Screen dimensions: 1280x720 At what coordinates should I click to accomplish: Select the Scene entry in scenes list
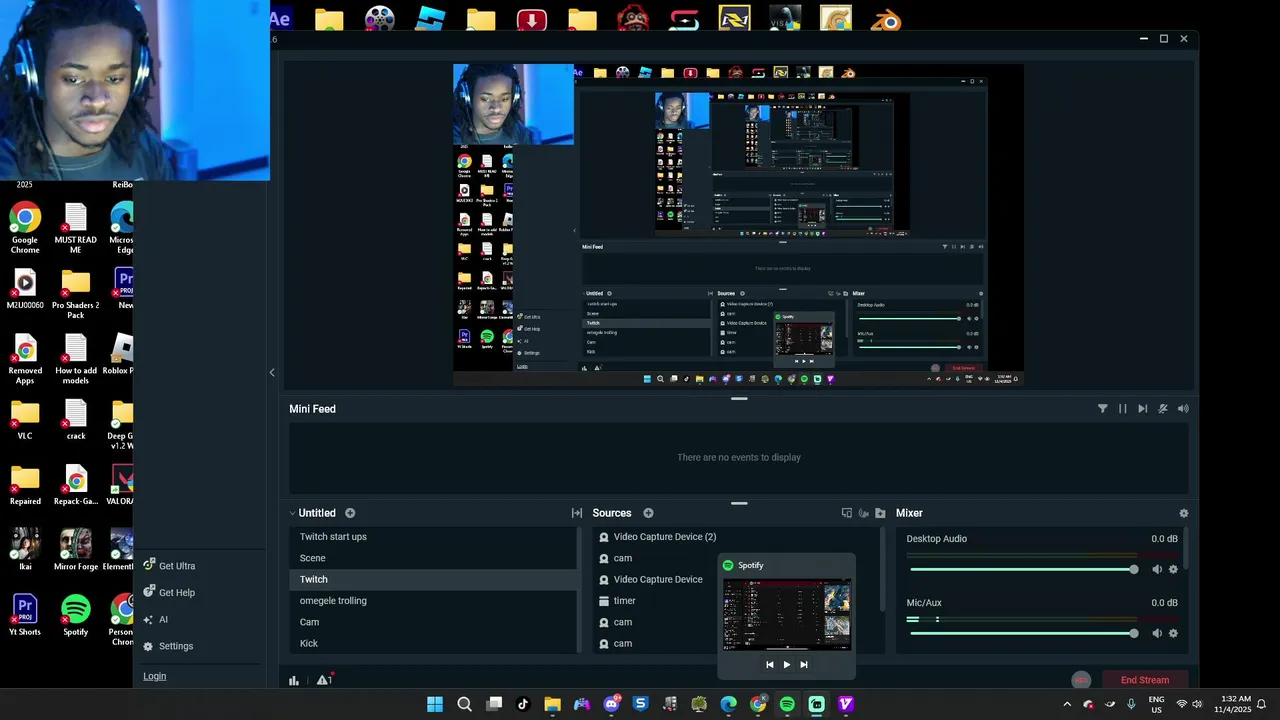pyautogui.click(x=433, y=558)
